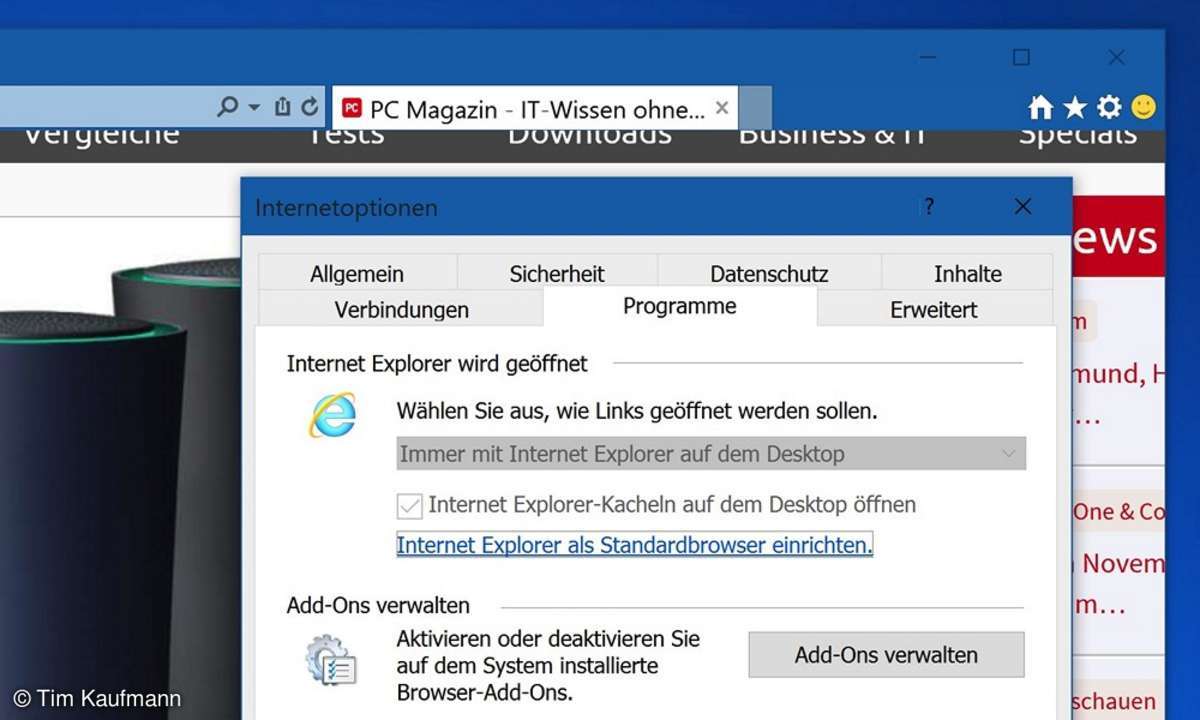Open the Business & IT website menu
Screen dimensions: 1200x720
[833, 135]
